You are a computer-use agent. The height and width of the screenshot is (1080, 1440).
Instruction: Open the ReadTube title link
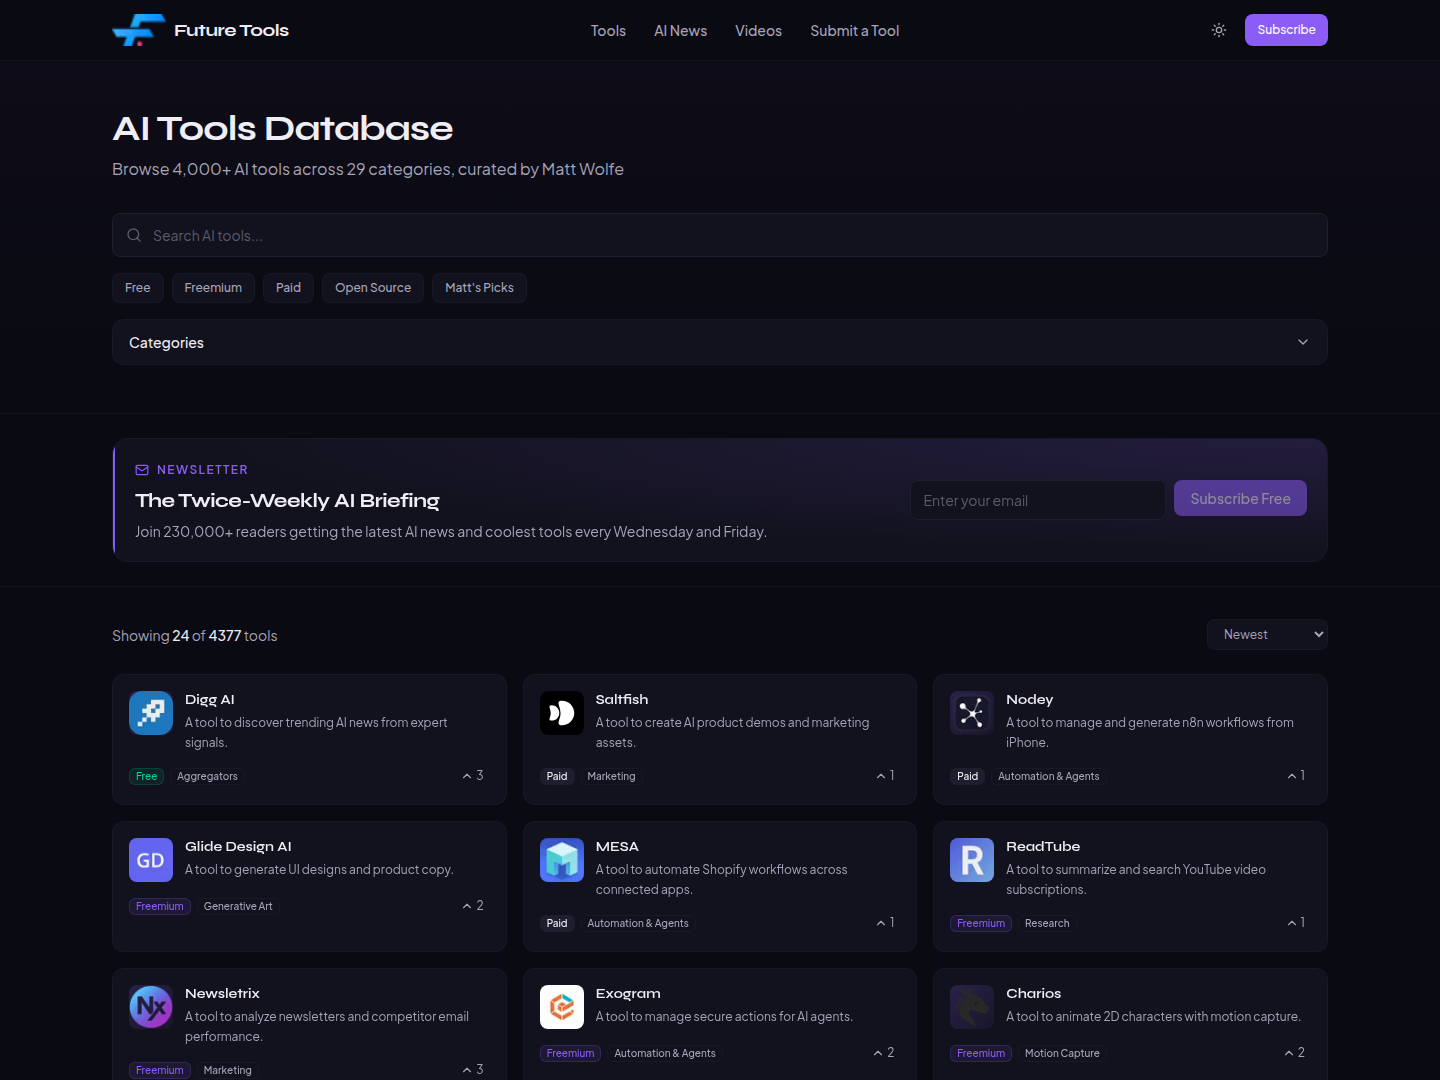point(1043,846)
